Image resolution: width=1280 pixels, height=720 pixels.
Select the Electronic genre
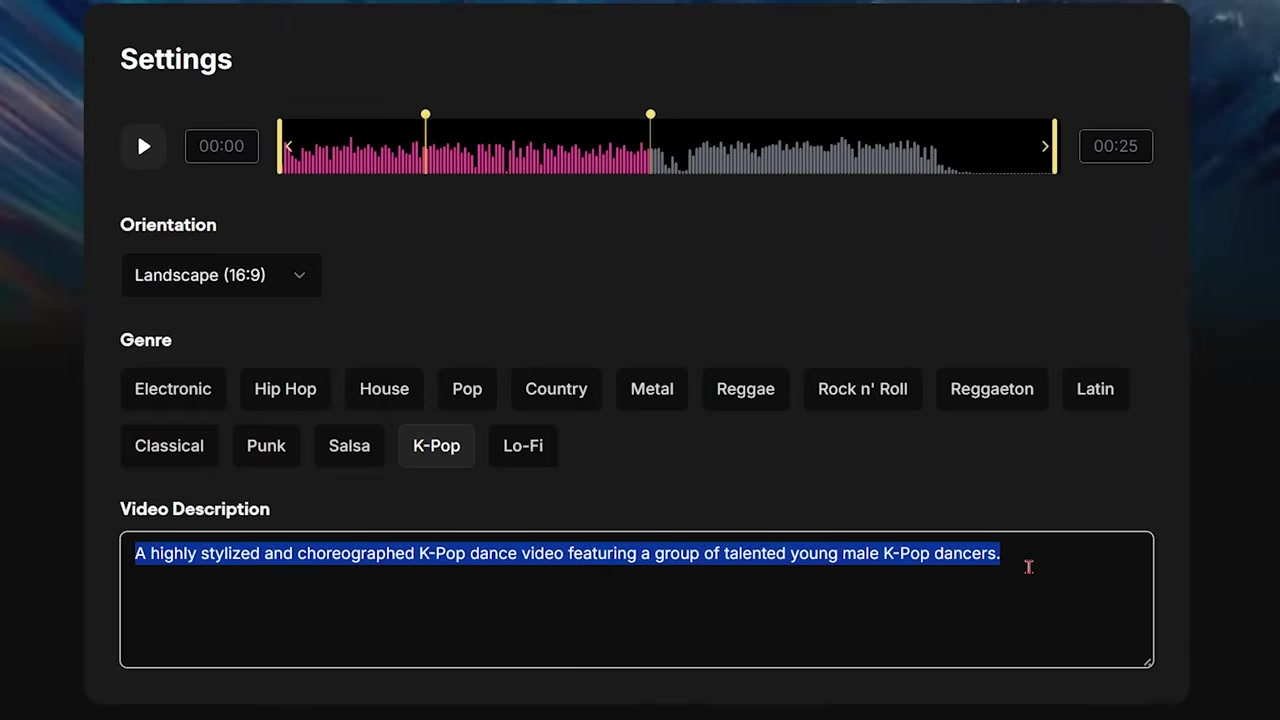pos(173,389)
